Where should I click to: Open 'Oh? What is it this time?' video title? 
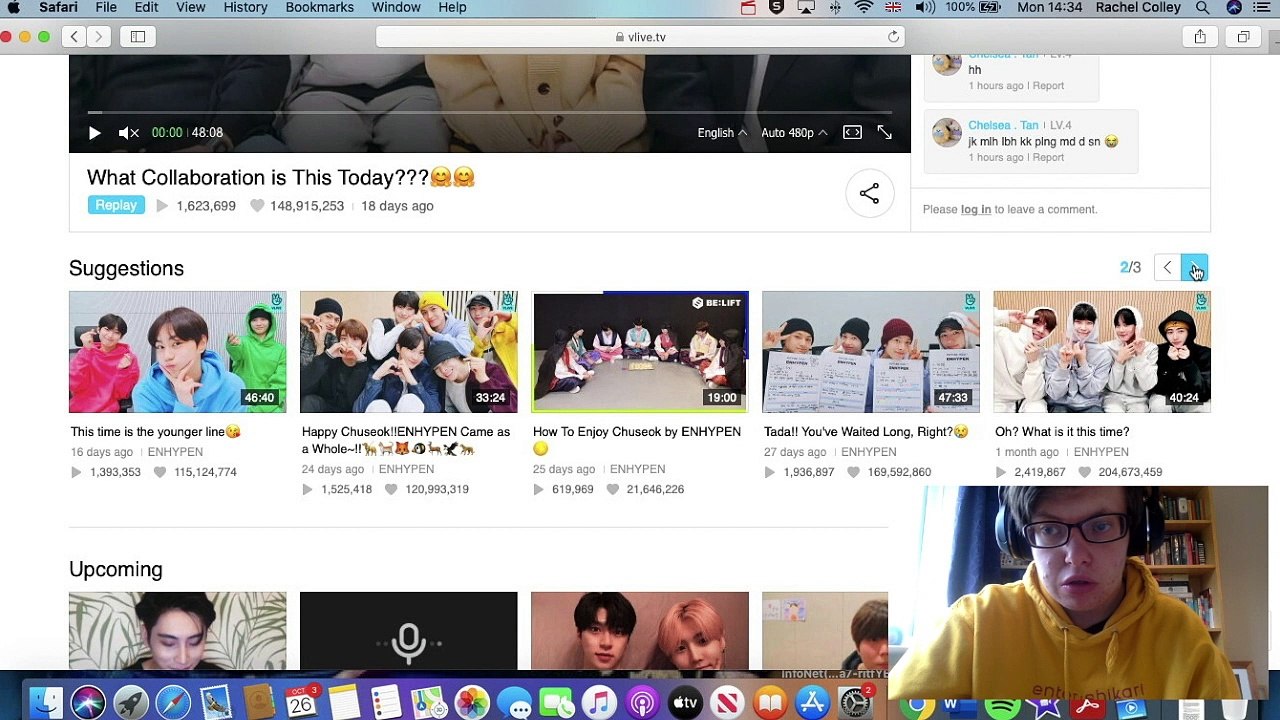[1062, 432]
